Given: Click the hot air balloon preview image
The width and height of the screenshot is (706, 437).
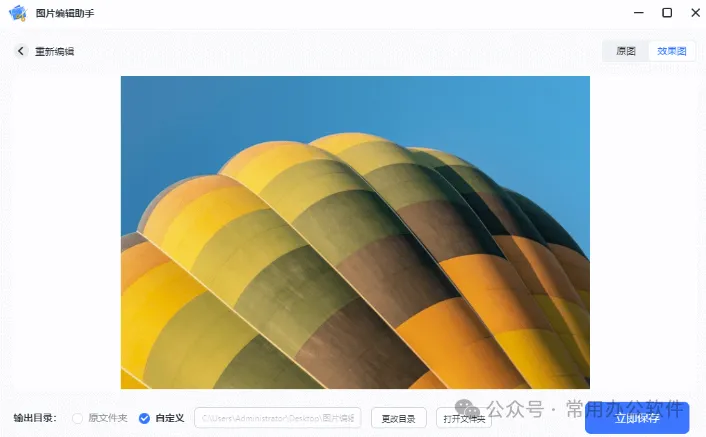Looking at the screenshot, I should [355, 232].
